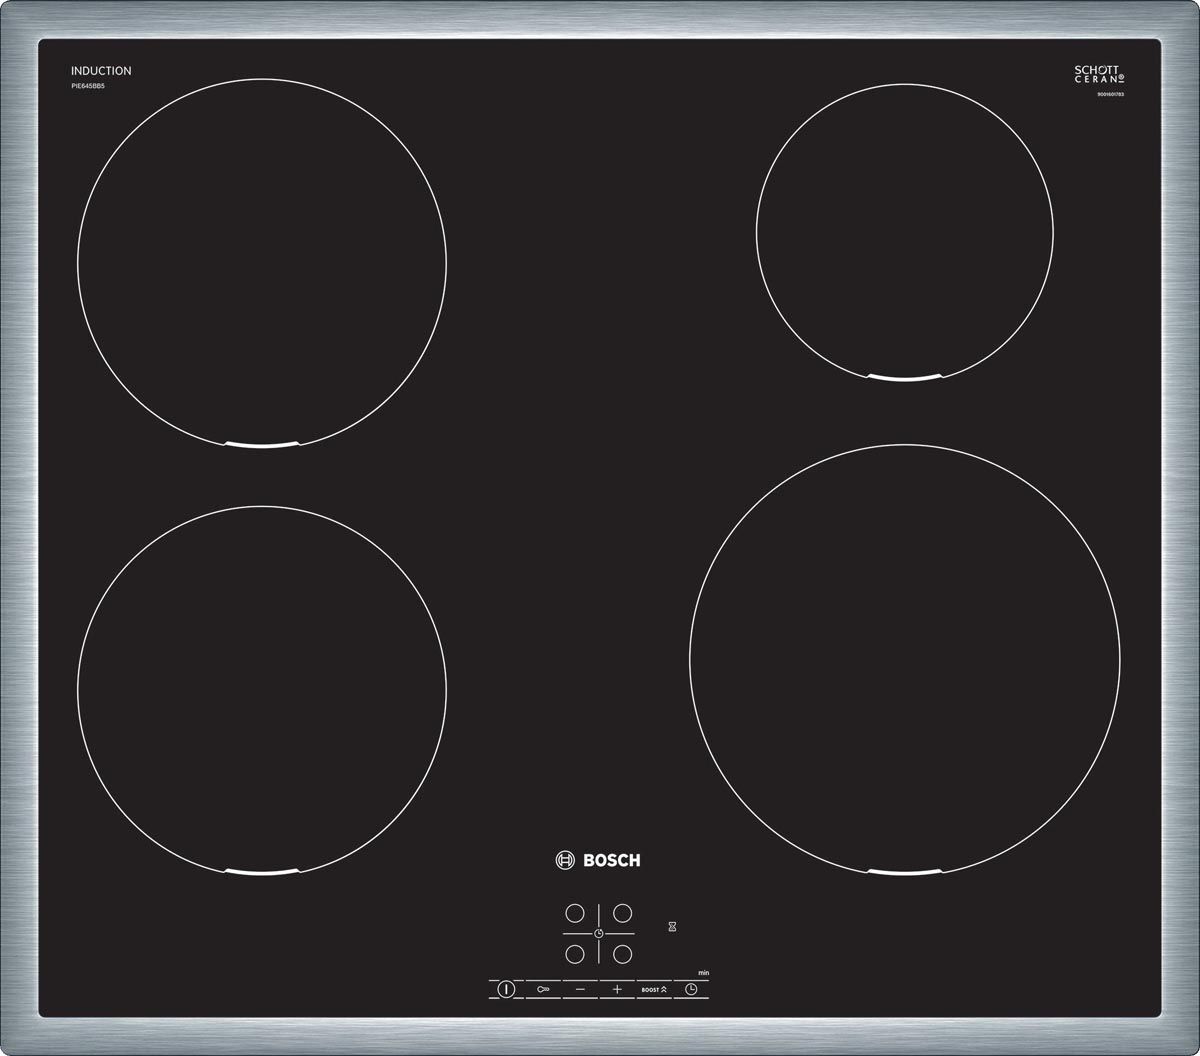Tap the main power on/off touch key
This screenshot has height=1056, width=1200.
click(506, 989)
